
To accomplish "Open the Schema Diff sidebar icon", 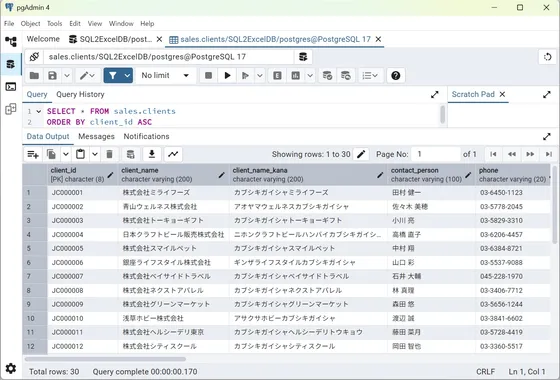I will point(11,109).
